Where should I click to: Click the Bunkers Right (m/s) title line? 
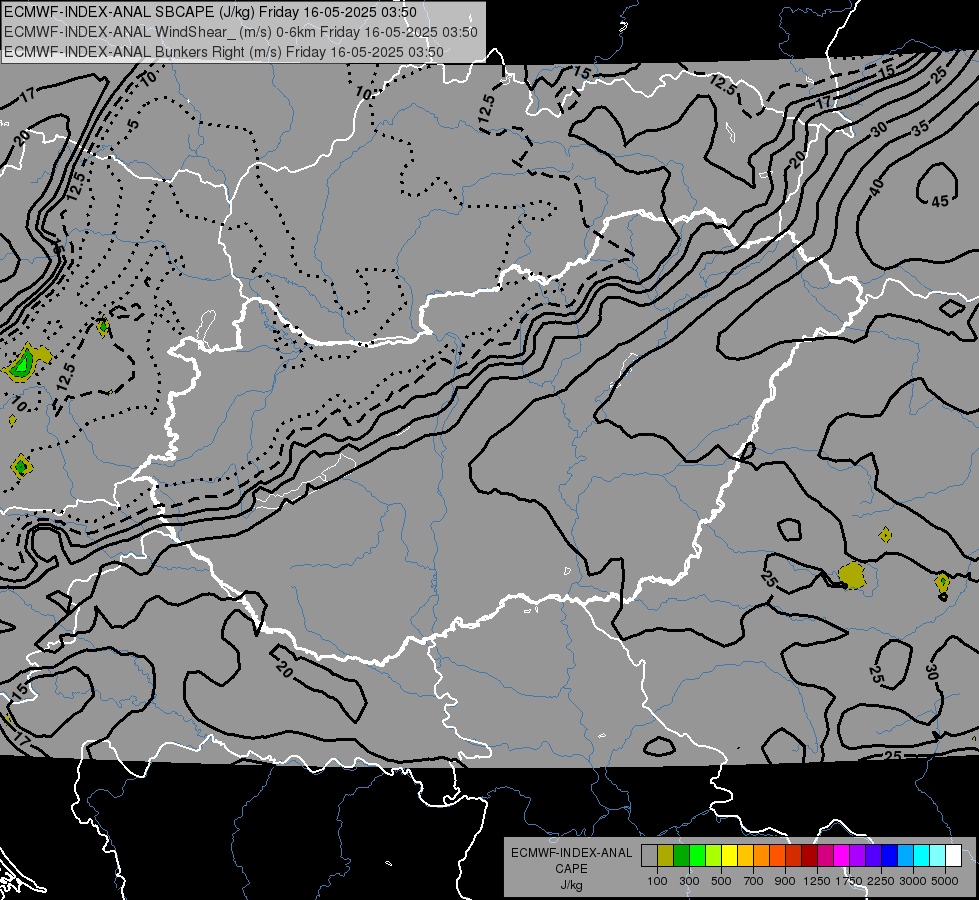point(224,52)
